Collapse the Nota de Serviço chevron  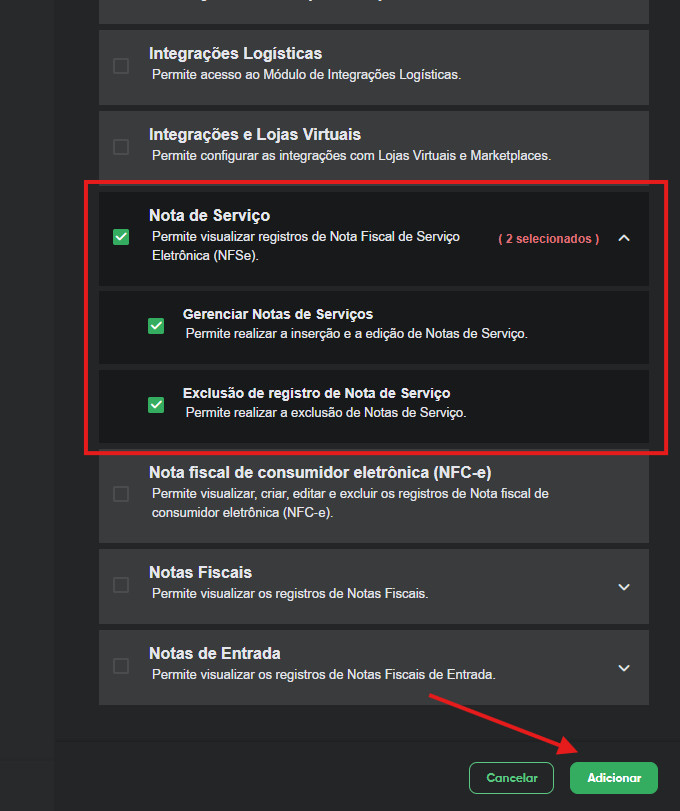pos(624,238)
